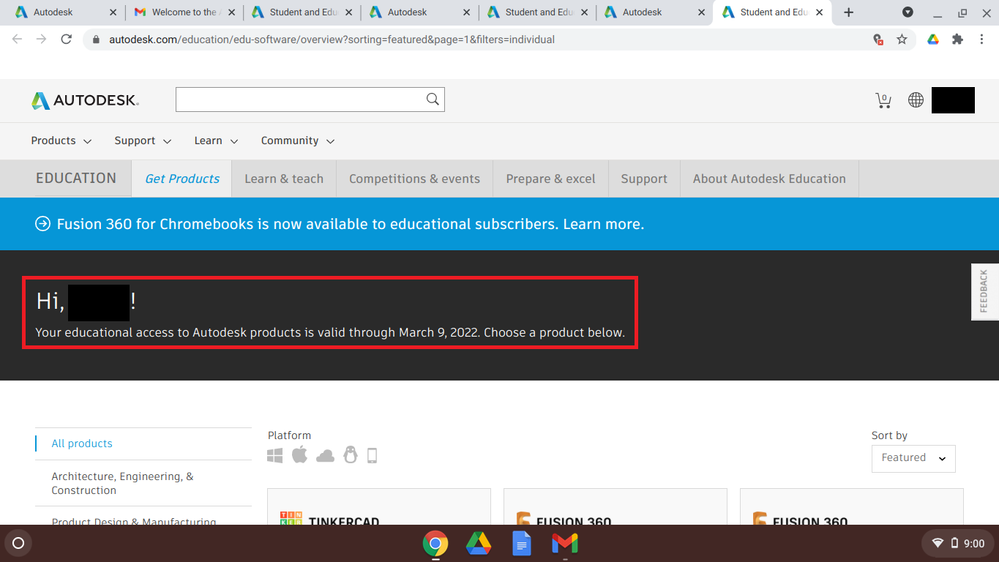Open the shopping cart icon
Screen dimensions: 999x562
click(883, 100)
